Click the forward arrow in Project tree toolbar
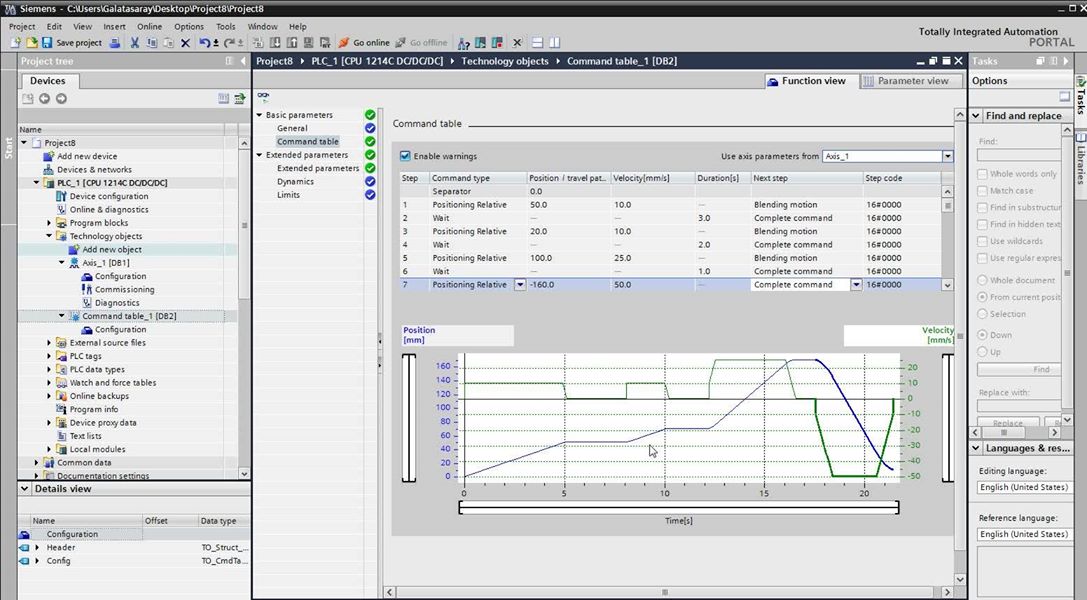This screenshot has width=1087, height=600. pos(61,99)
